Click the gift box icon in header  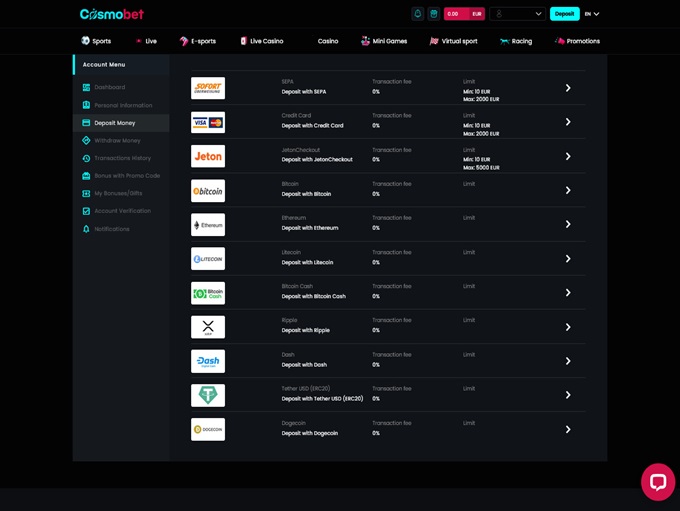tap(434, 14)
